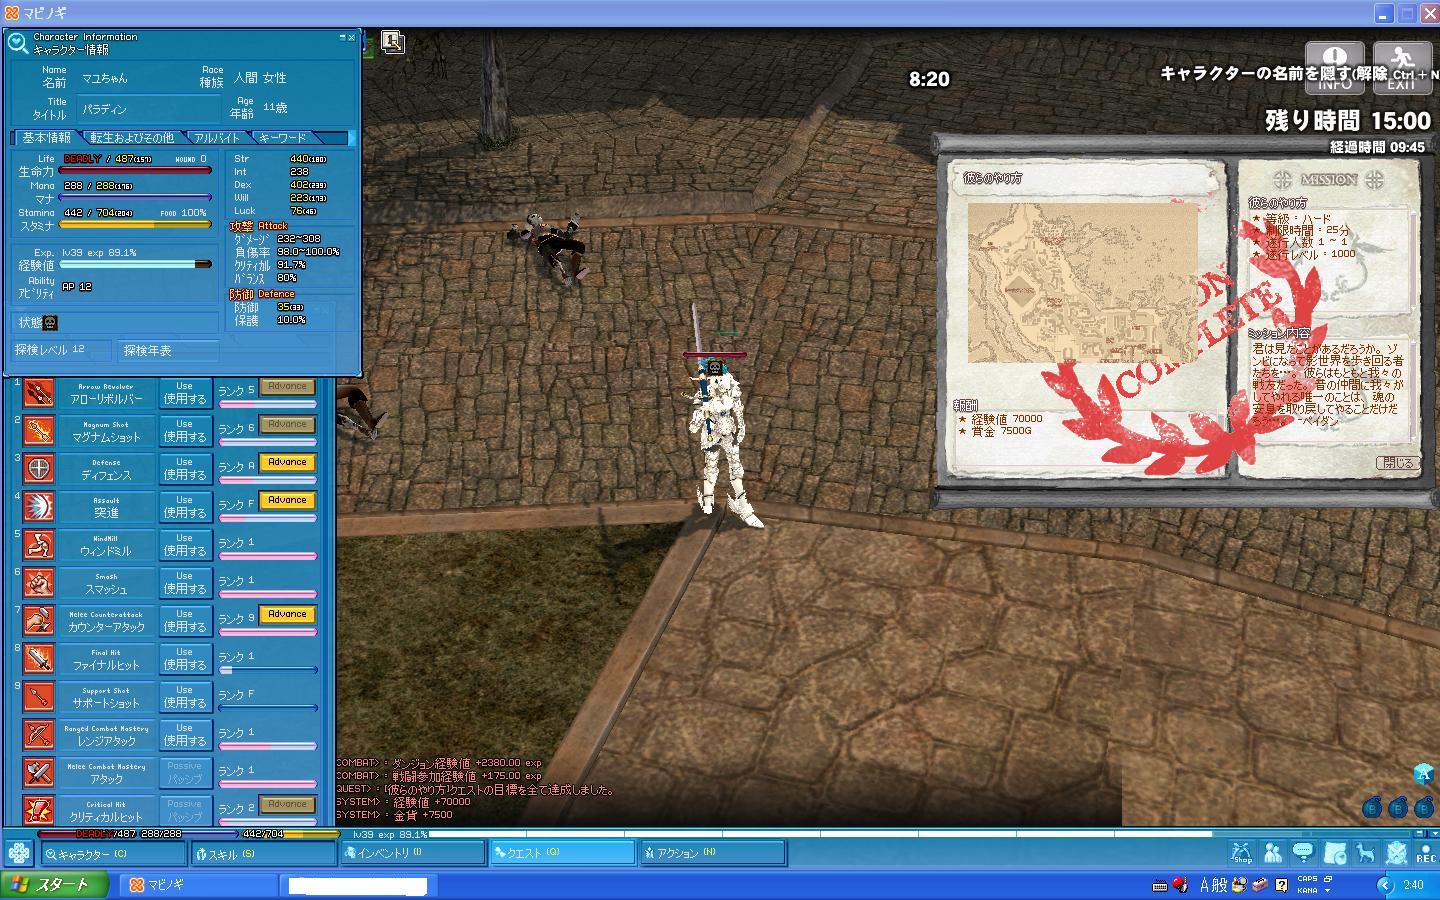The width and height of the screenshot is (1440, 900).
Task: Close the Character Information panel
Action: click(x=352, y=37)
